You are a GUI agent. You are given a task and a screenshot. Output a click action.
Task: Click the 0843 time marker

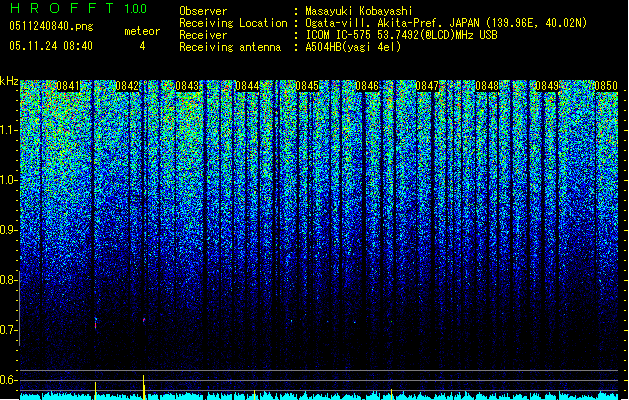[187, 86]
